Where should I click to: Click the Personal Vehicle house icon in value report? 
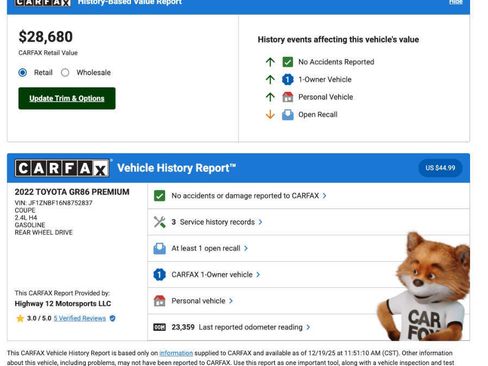(x=288, y=97)
